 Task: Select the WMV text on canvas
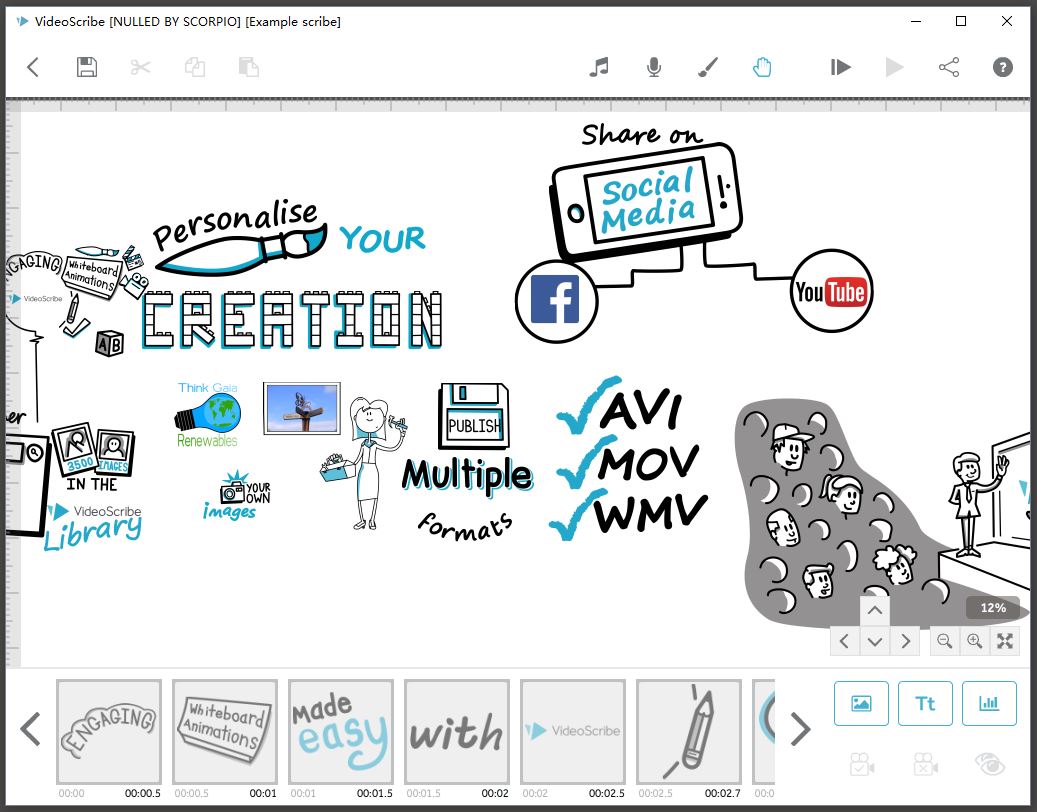click(x=651, y=513)
